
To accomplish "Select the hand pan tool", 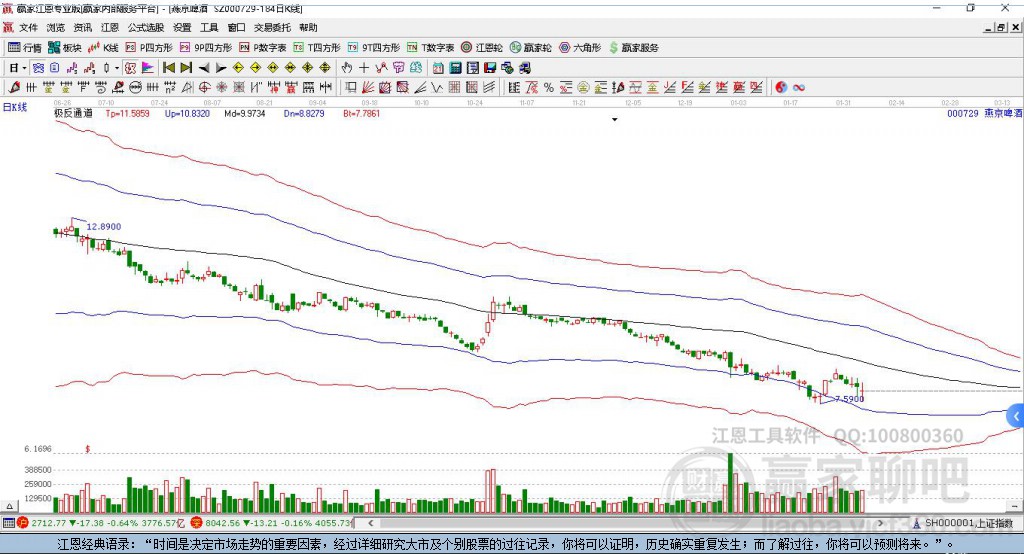I will [x=346, y=68].
